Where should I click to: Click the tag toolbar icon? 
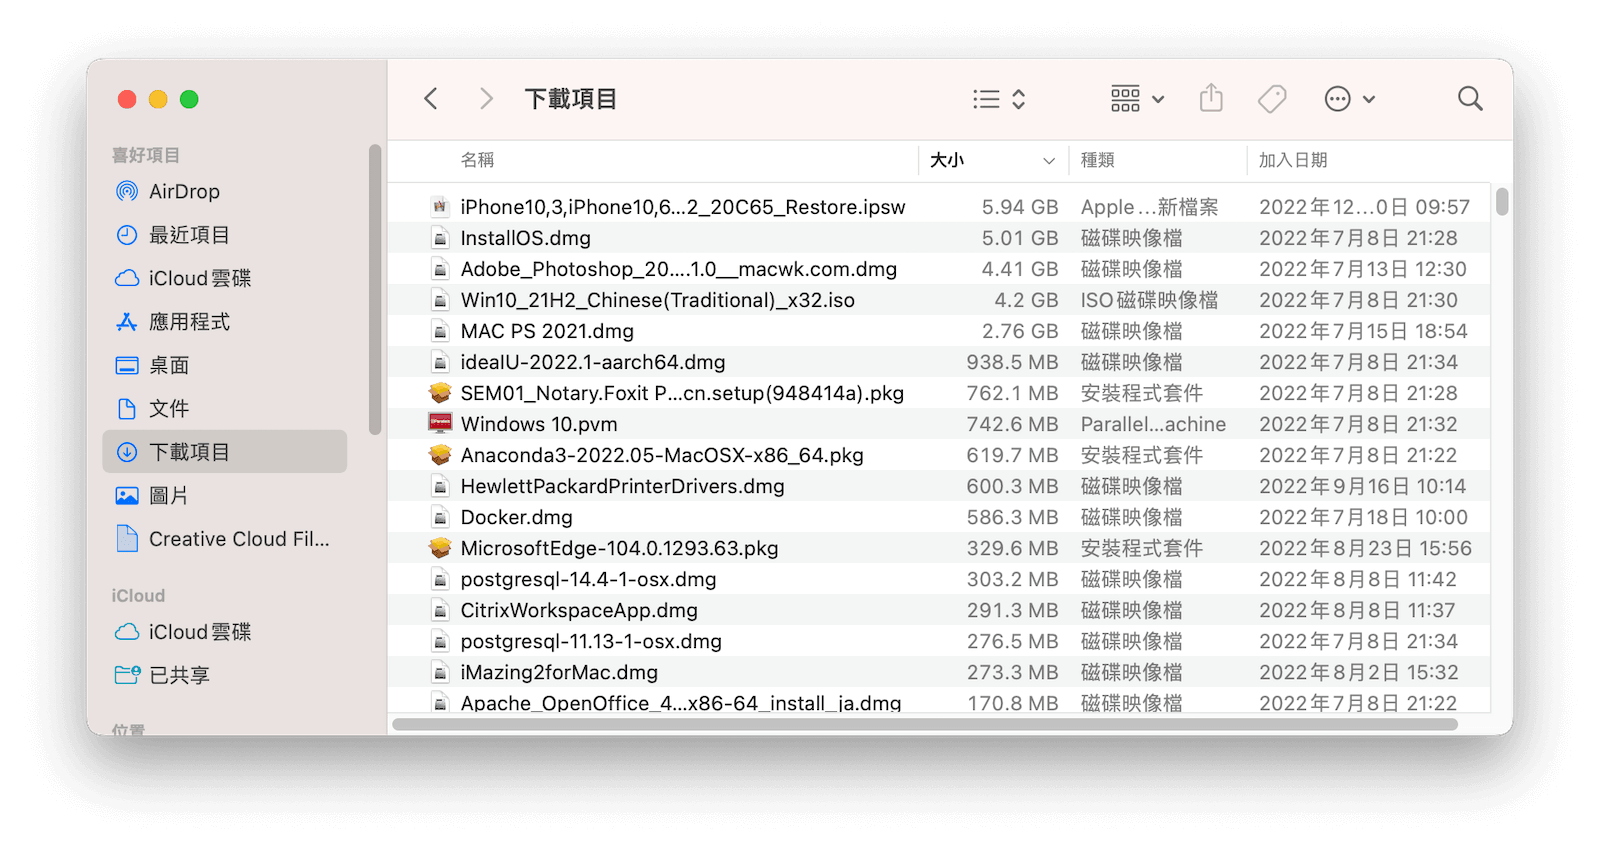(1272, 99)
